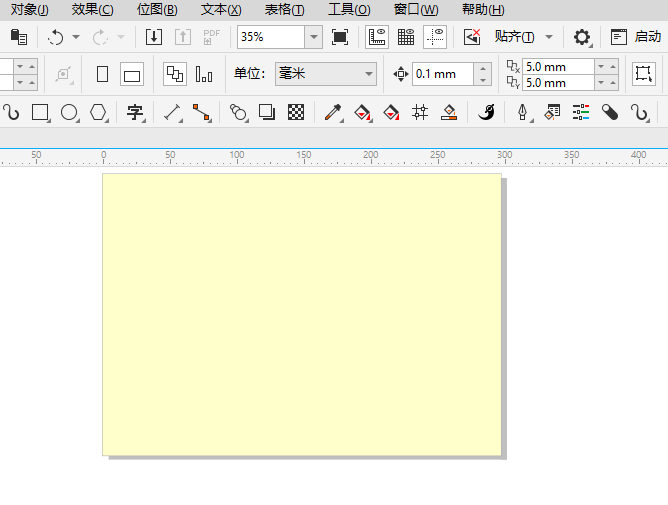Click the duplicate X 5.0 mm field

tap(558, 67)
